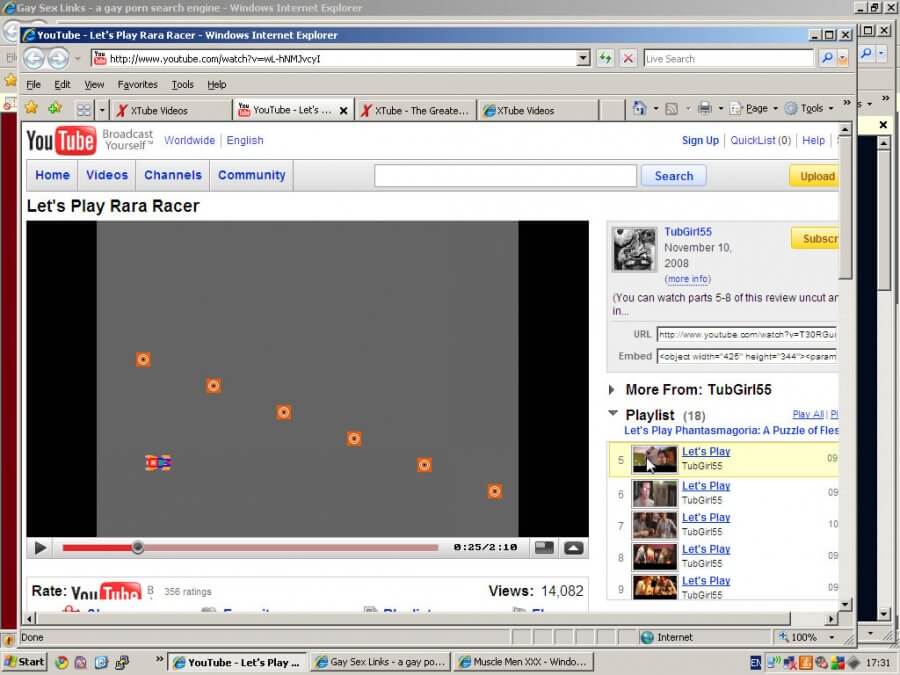Open the Favorites Center star icon
Viewport: 900px width, 675px height.
click(32, 108)
